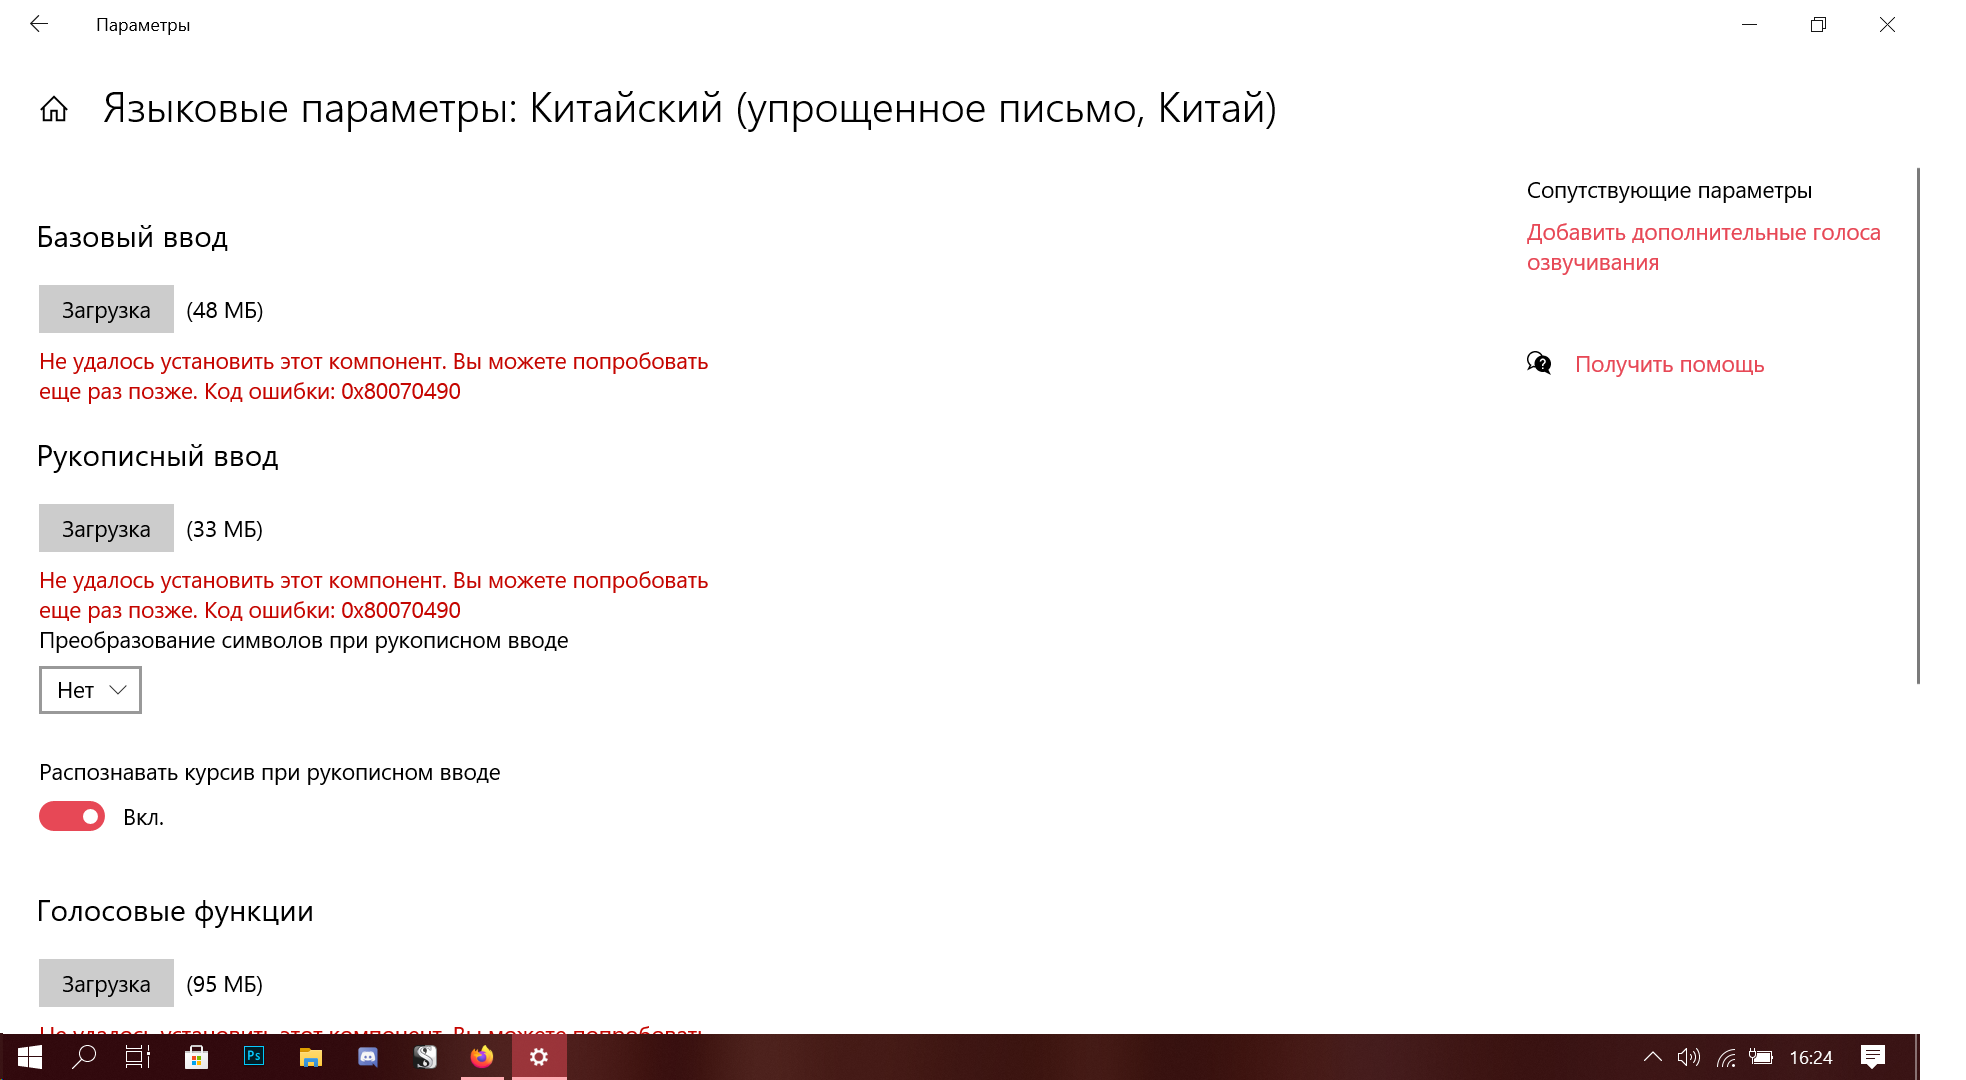Open the Windows Start menu
This screenshot has width=1966, height=1080.
coord(29,1057)
